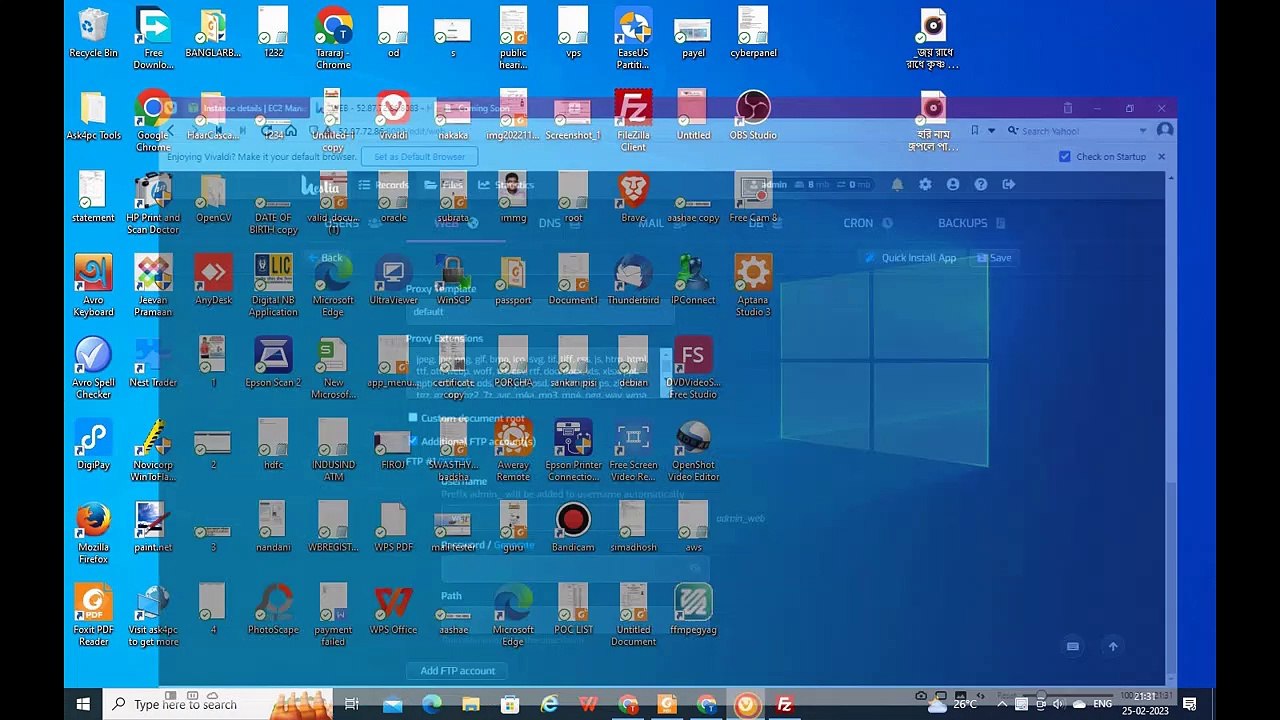This screenshot has height=720, width=1280.
Task: Expand the Search Yahoo history dropdown arrow
Action: pos(1143,131)
